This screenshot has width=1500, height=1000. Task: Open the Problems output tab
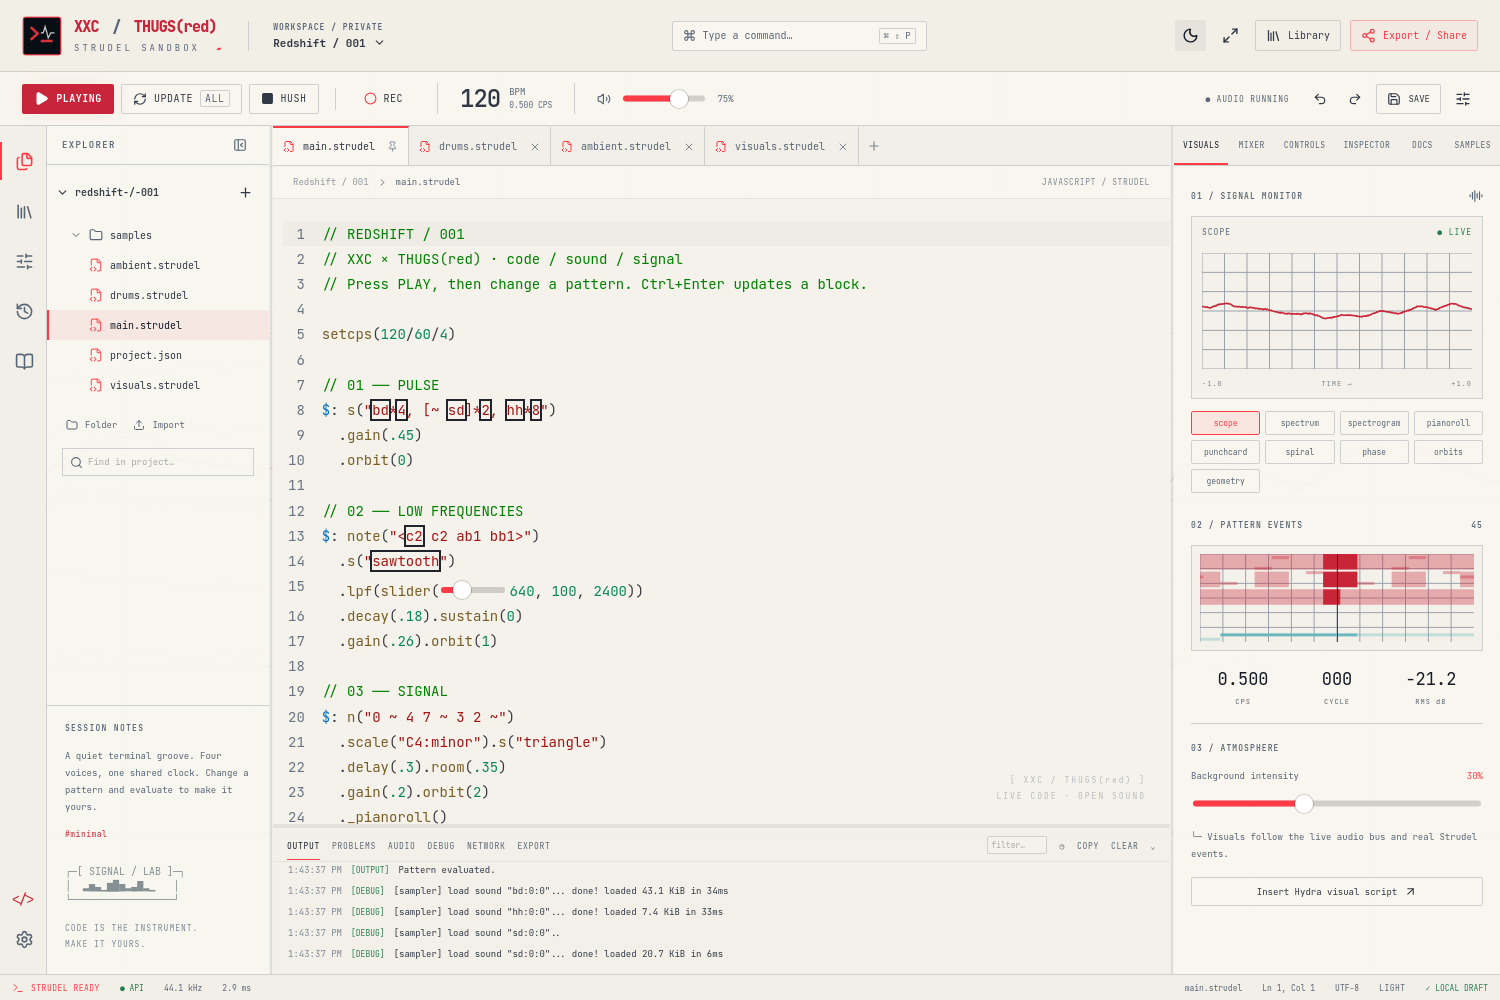point(354,846)
